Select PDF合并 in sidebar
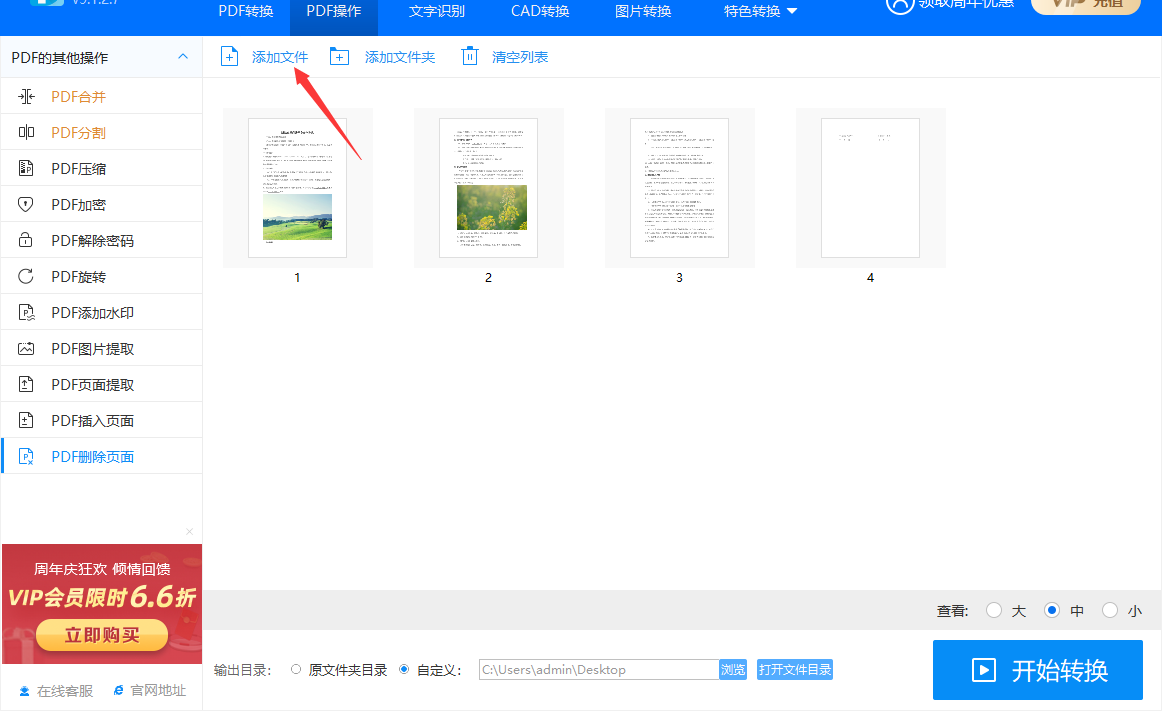 pos(102,96)
